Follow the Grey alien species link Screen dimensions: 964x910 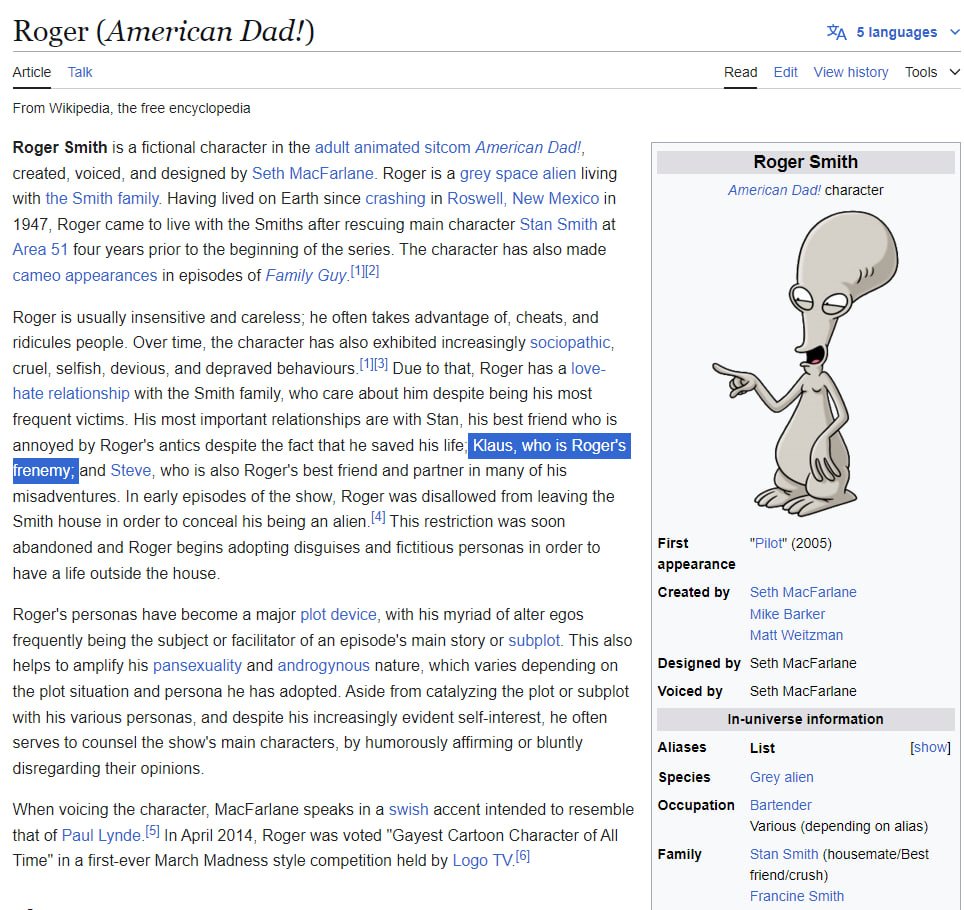coord(781,777)
